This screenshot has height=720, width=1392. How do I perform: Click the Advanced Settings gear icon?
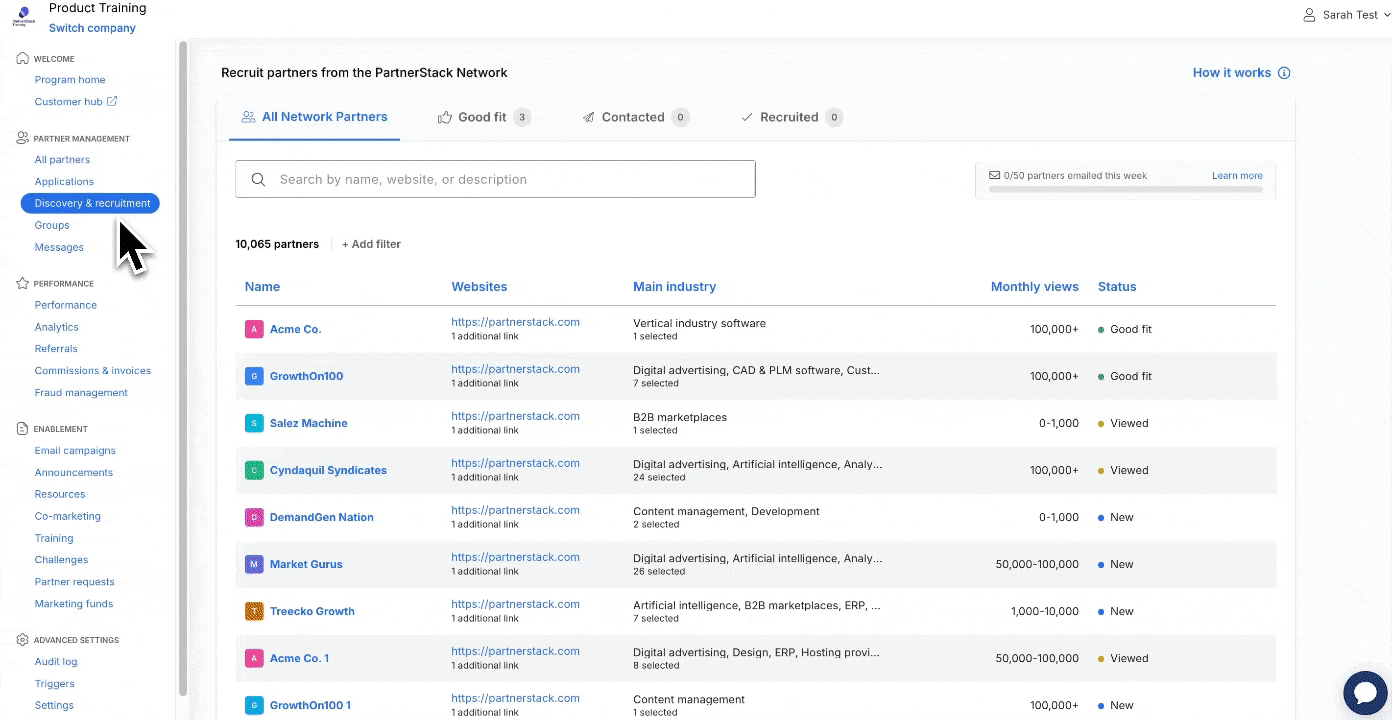tap(22, 639)
